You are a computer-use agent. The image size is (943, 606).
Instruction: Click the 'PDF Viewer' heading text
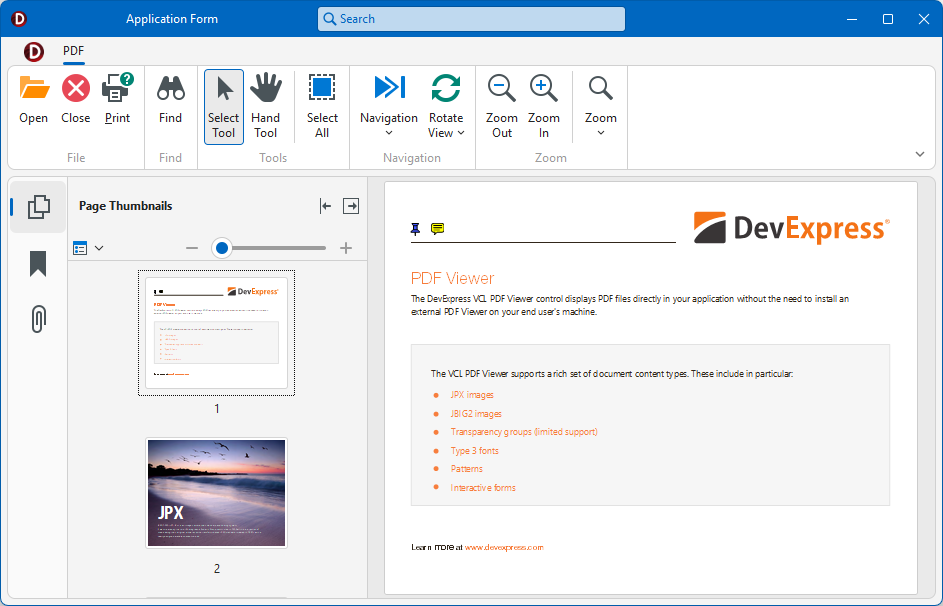(x=452, y=278)
